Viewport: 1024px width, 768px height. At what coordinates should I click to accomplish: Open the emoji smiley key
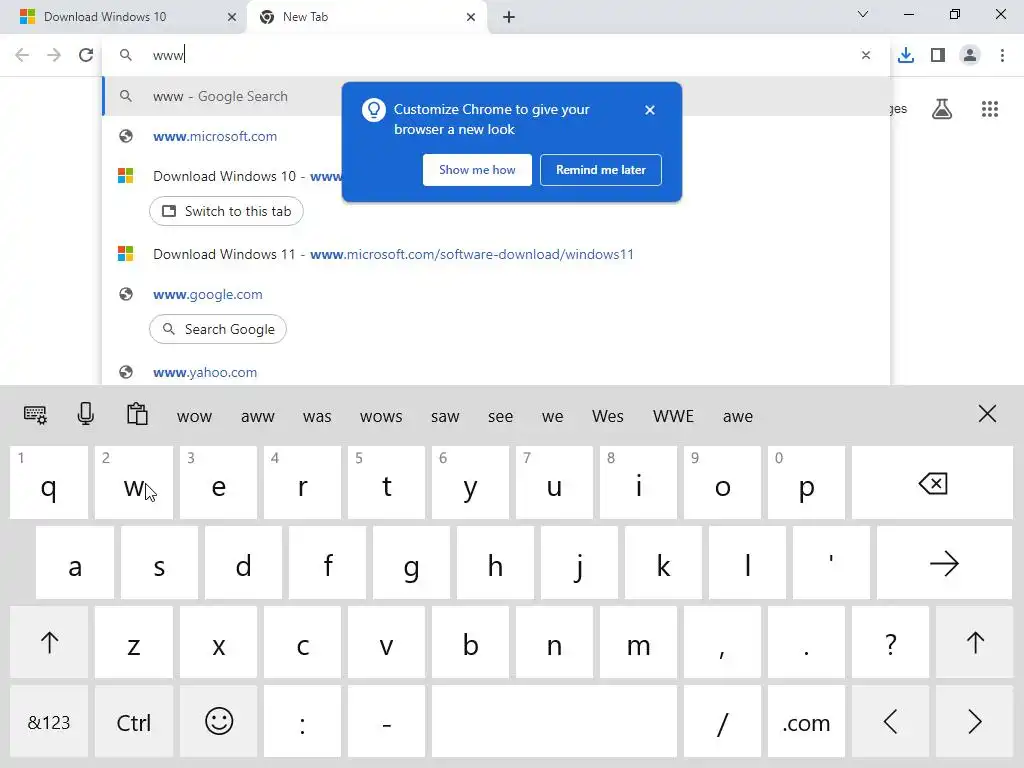coord(219,722)
